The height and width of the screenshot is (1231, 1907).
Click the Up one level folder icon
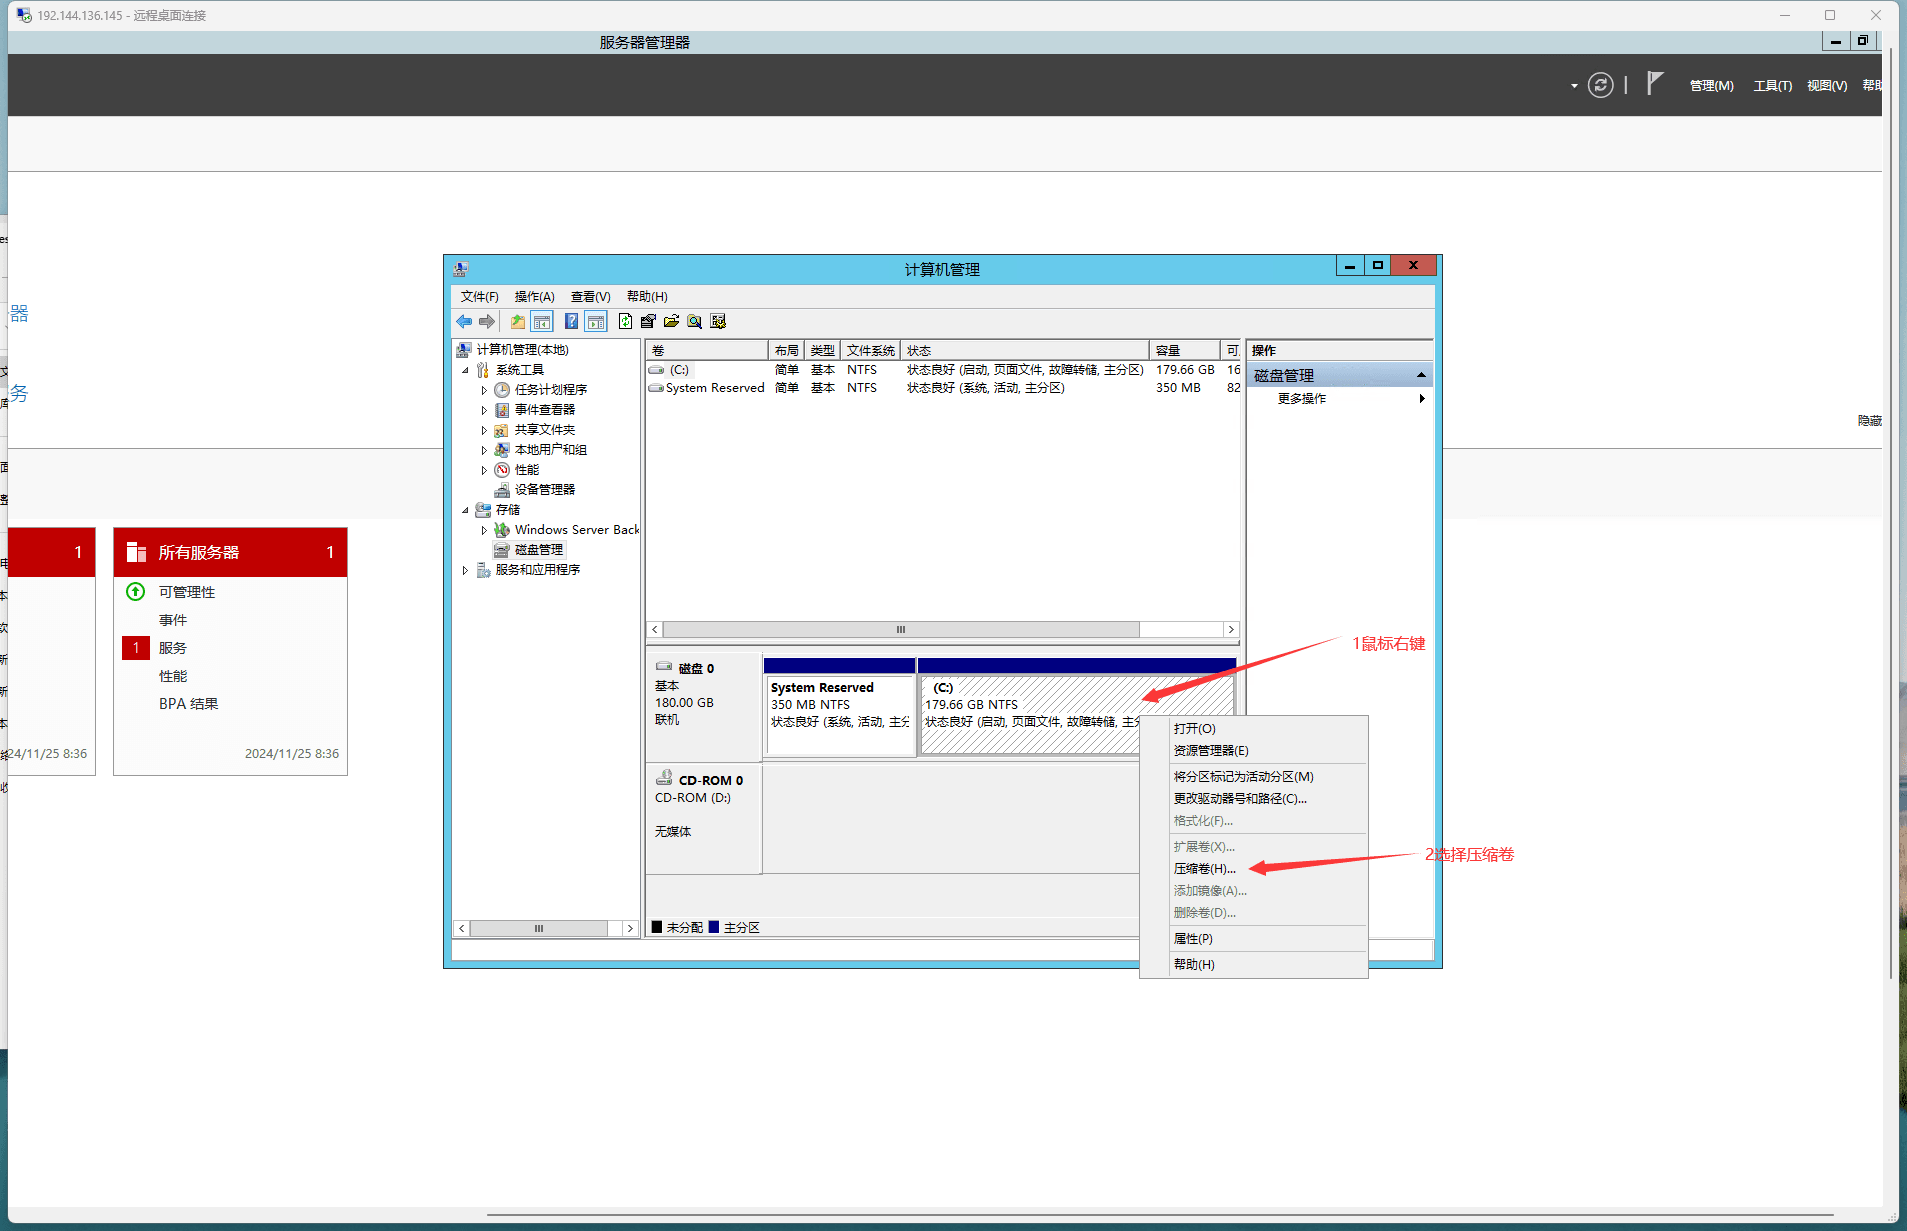(517, 322)
